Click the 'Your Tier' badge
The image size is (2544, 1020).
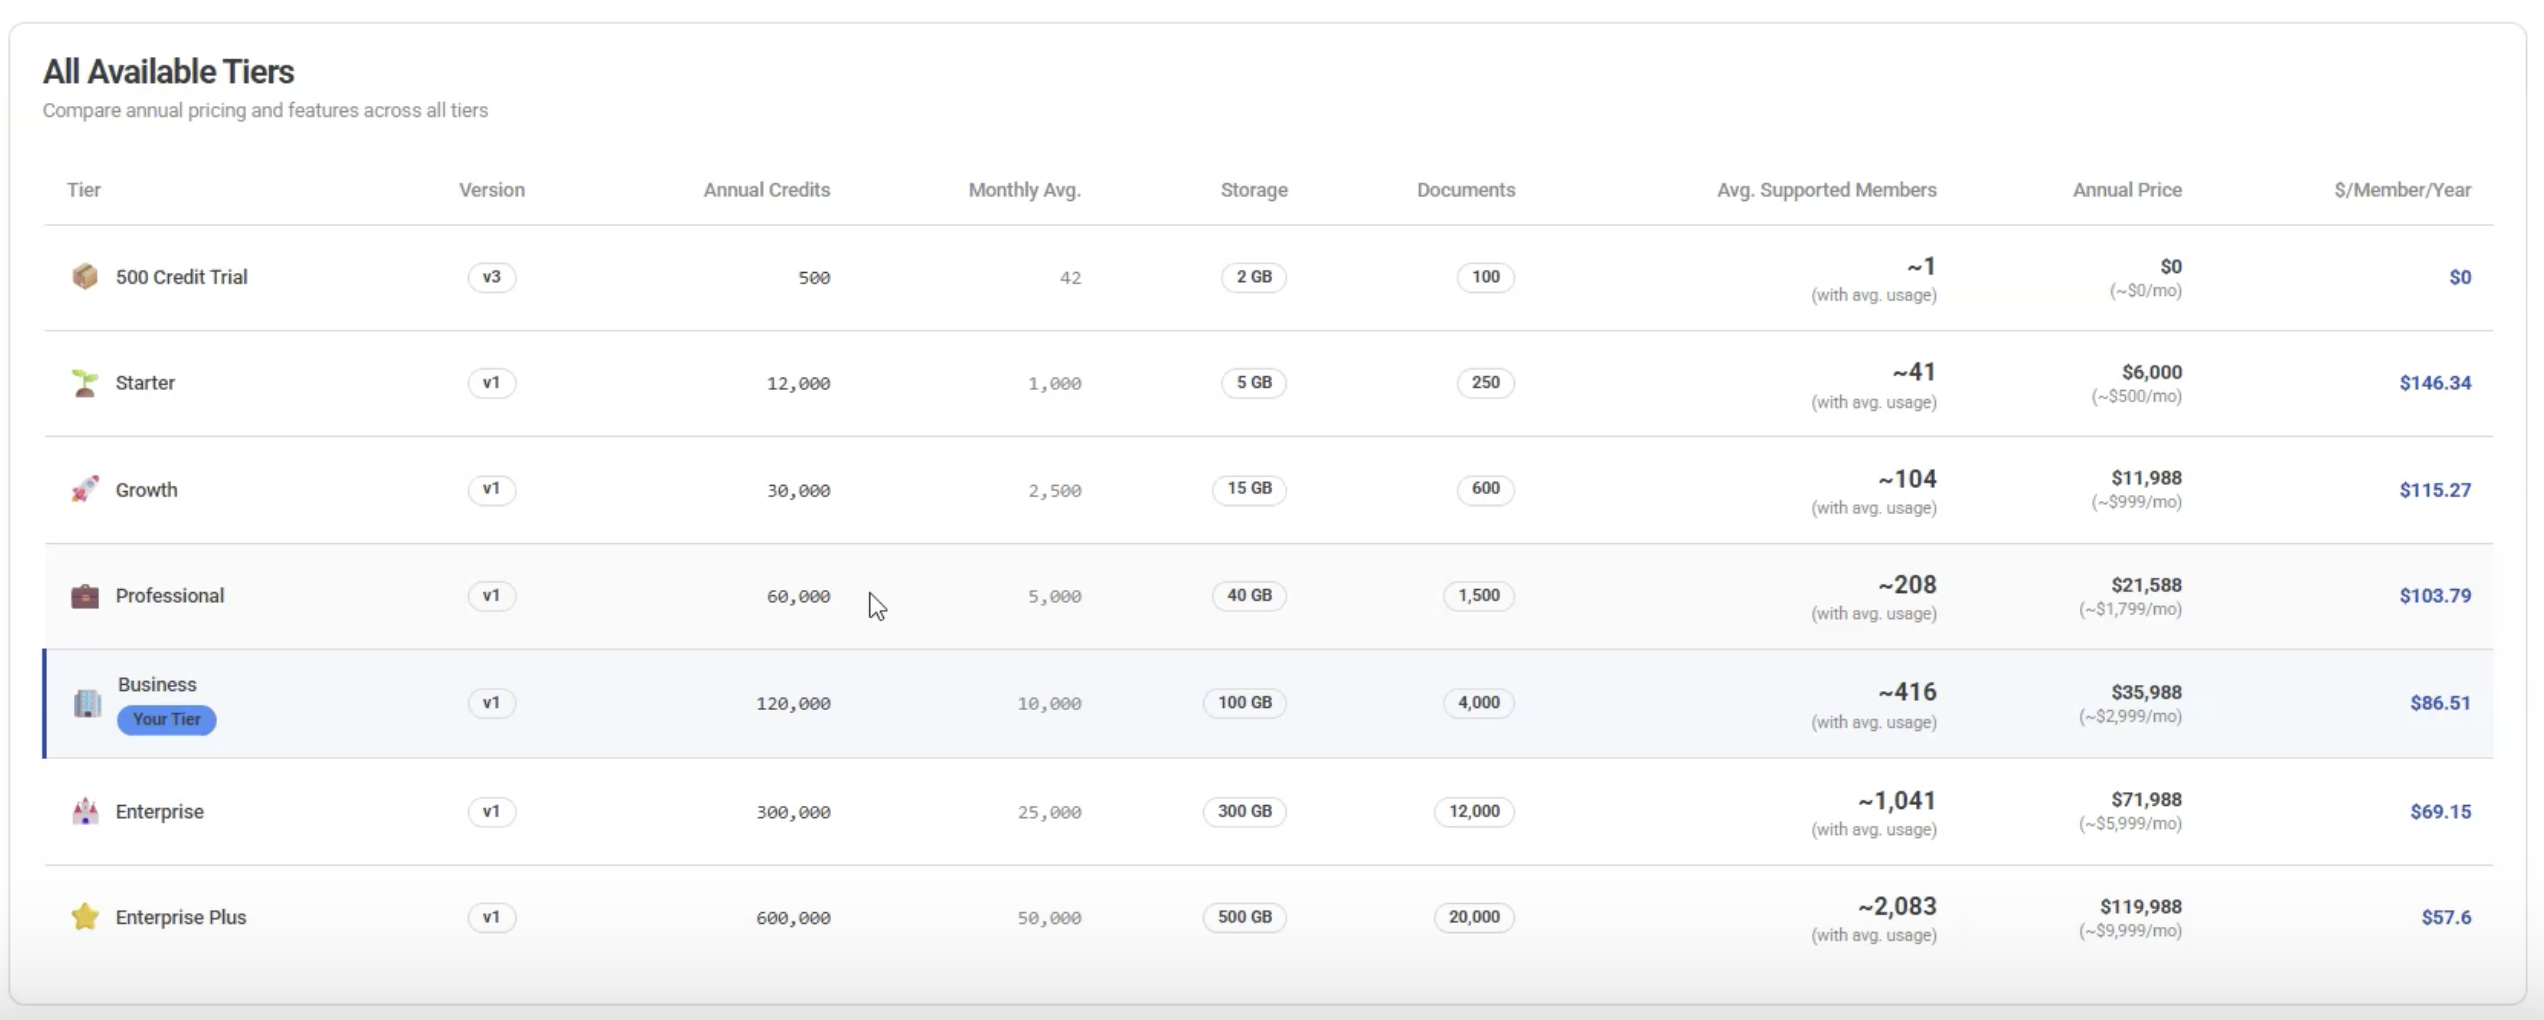166,719
